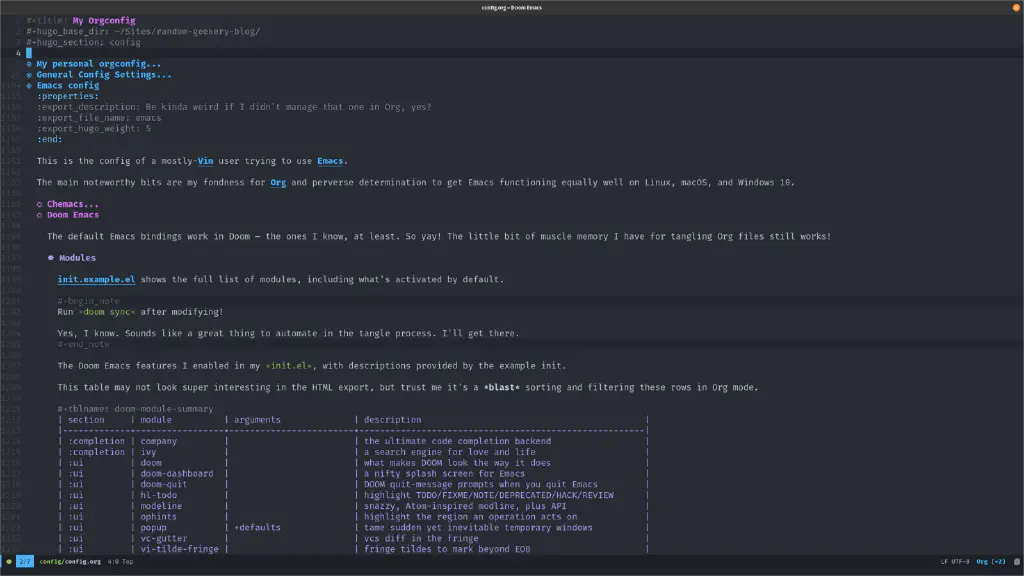Click the circled bullet before "My personal orgconfig"
The image size is (1024, 576).
28,63
